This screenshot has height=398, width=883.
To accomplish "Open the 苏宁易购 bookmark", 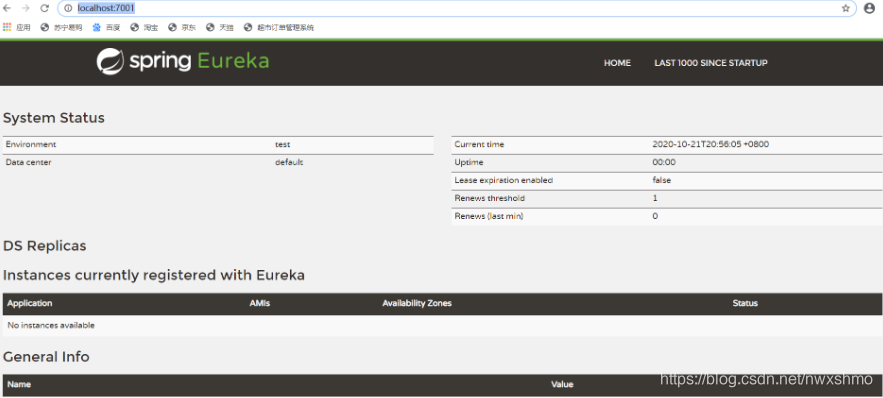I will tap(61, 27).
